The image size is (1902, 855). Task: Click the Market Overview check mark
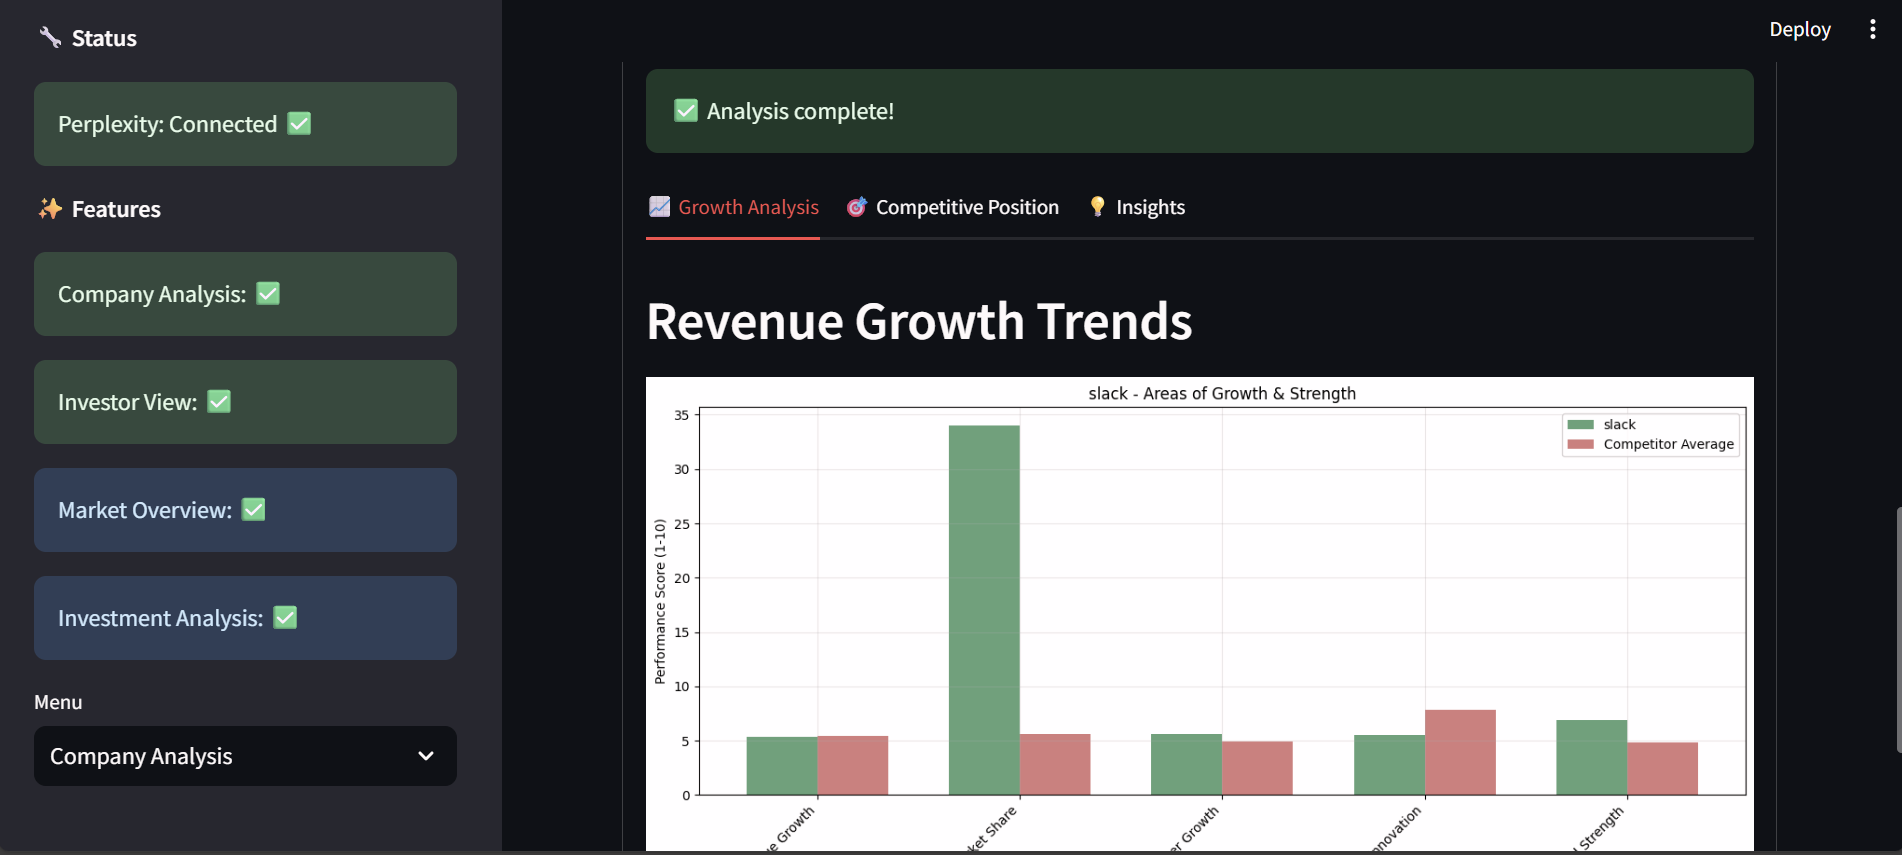pos(254,509)
